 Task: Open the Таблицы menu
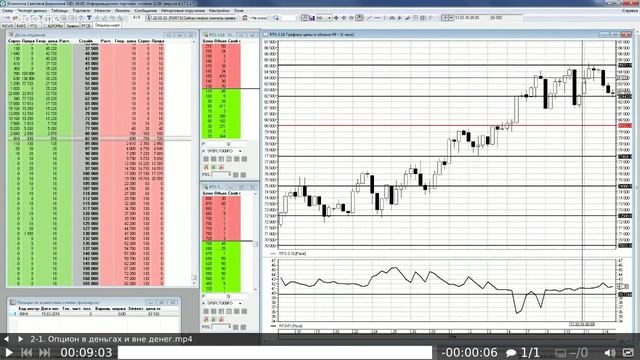(x=60, y=11)
